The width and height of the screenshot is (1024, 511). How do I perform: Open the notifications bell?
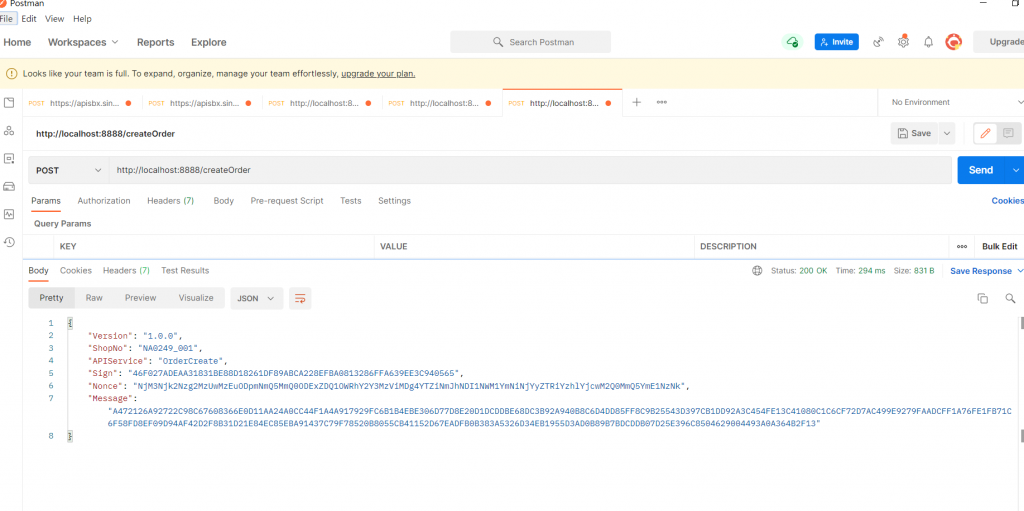click(928, 42)
